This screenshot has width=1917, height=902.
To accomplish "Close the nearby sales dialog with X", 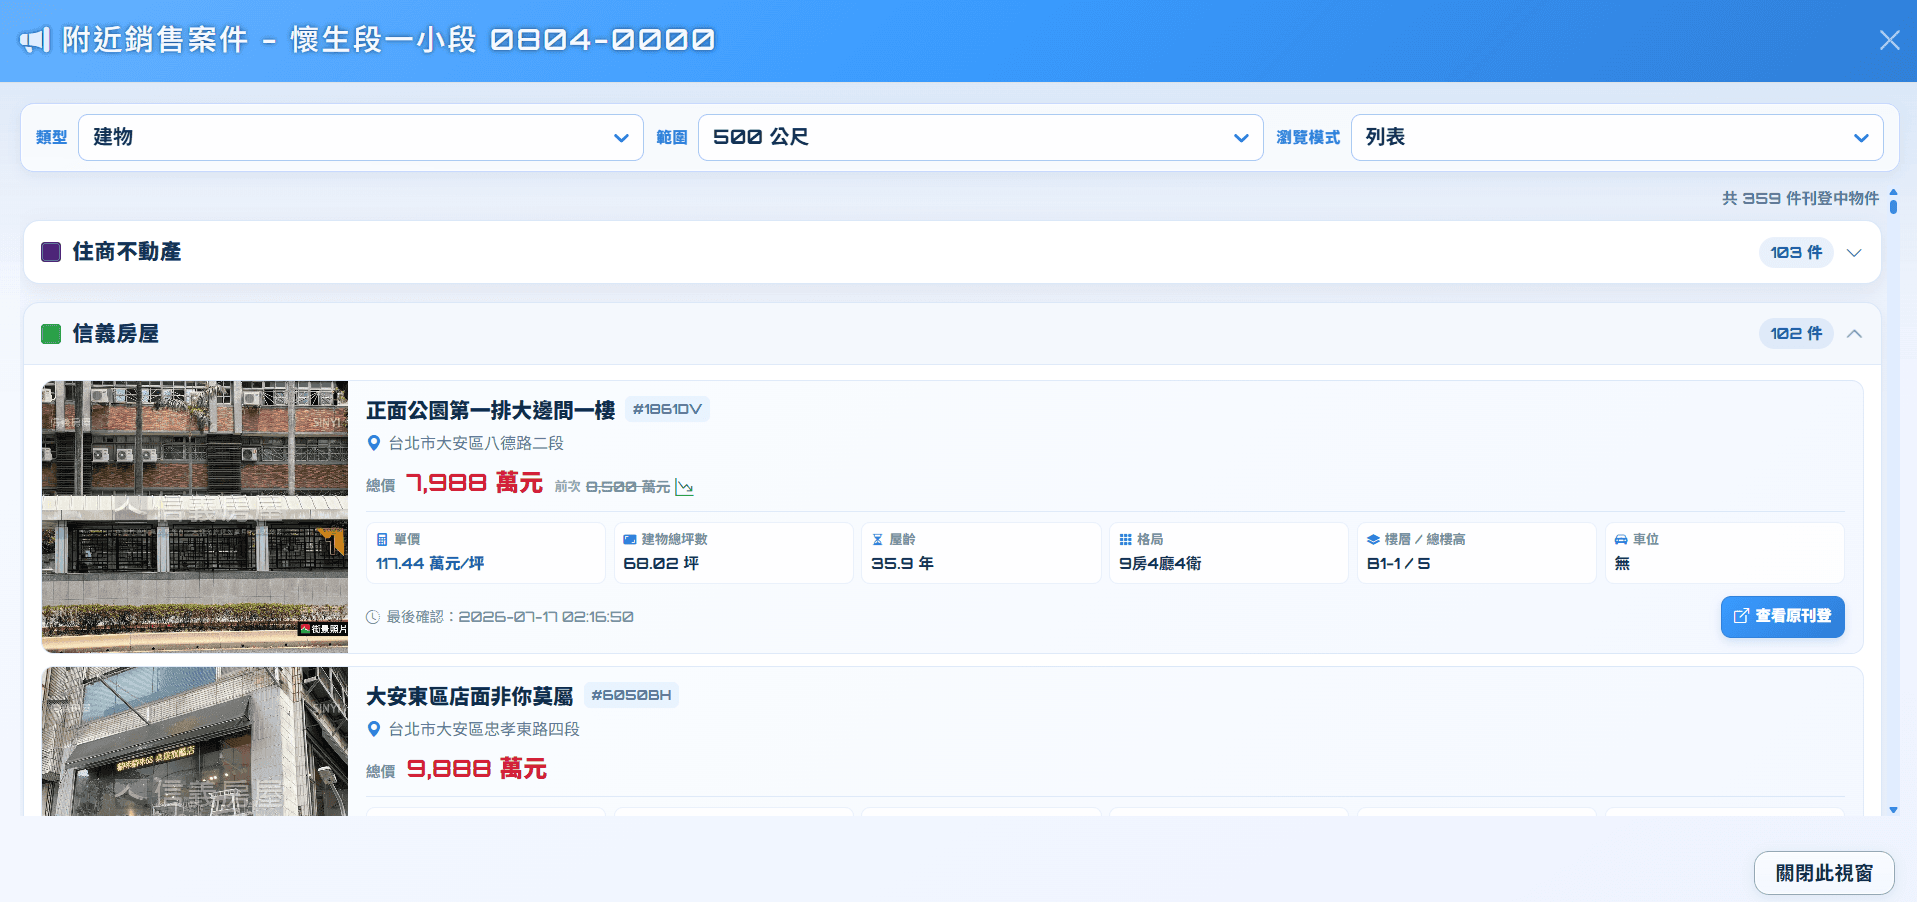I will point(1889,40).
